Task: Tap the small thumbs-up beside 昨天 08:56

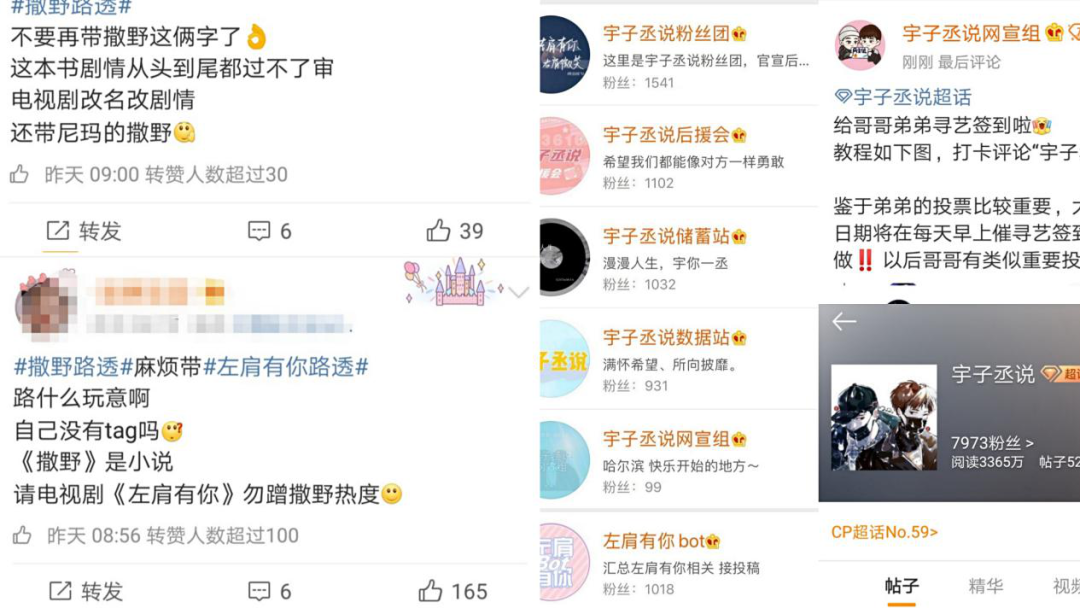Action: click(x=22, y=535)
